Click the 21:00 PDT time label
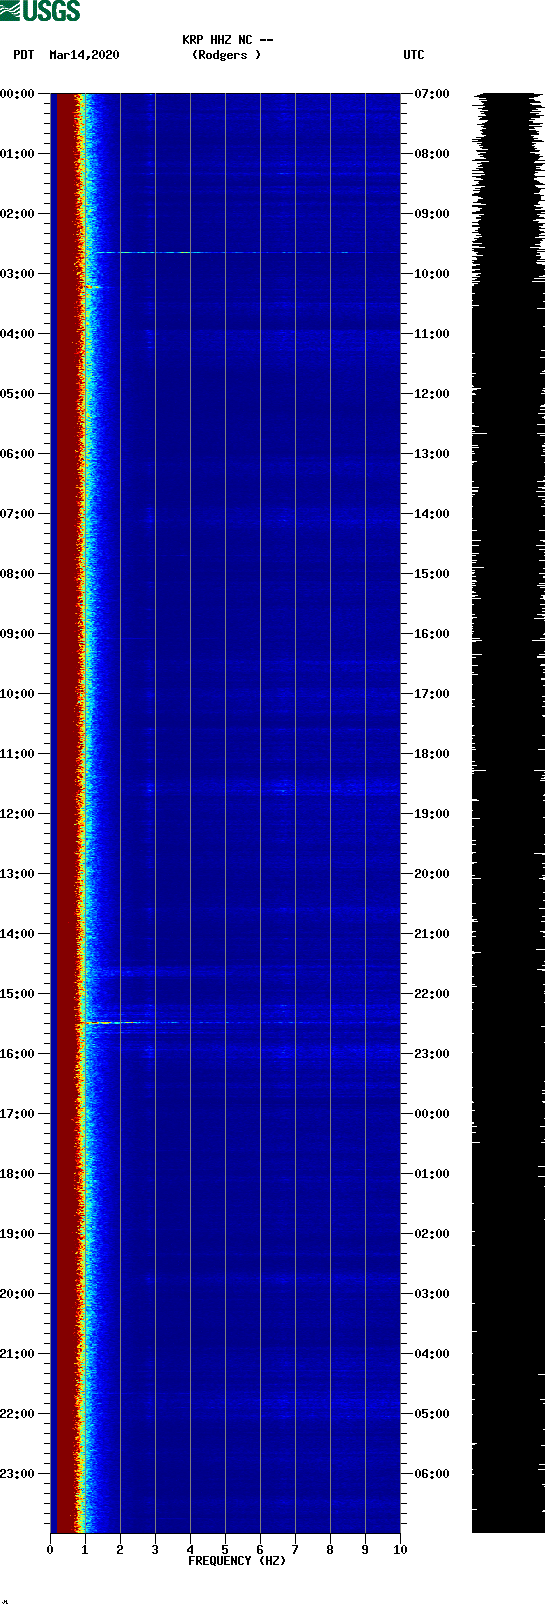Image resolution: width=552 pixels, height=1613 pixels. click(x=18, y=1354)
